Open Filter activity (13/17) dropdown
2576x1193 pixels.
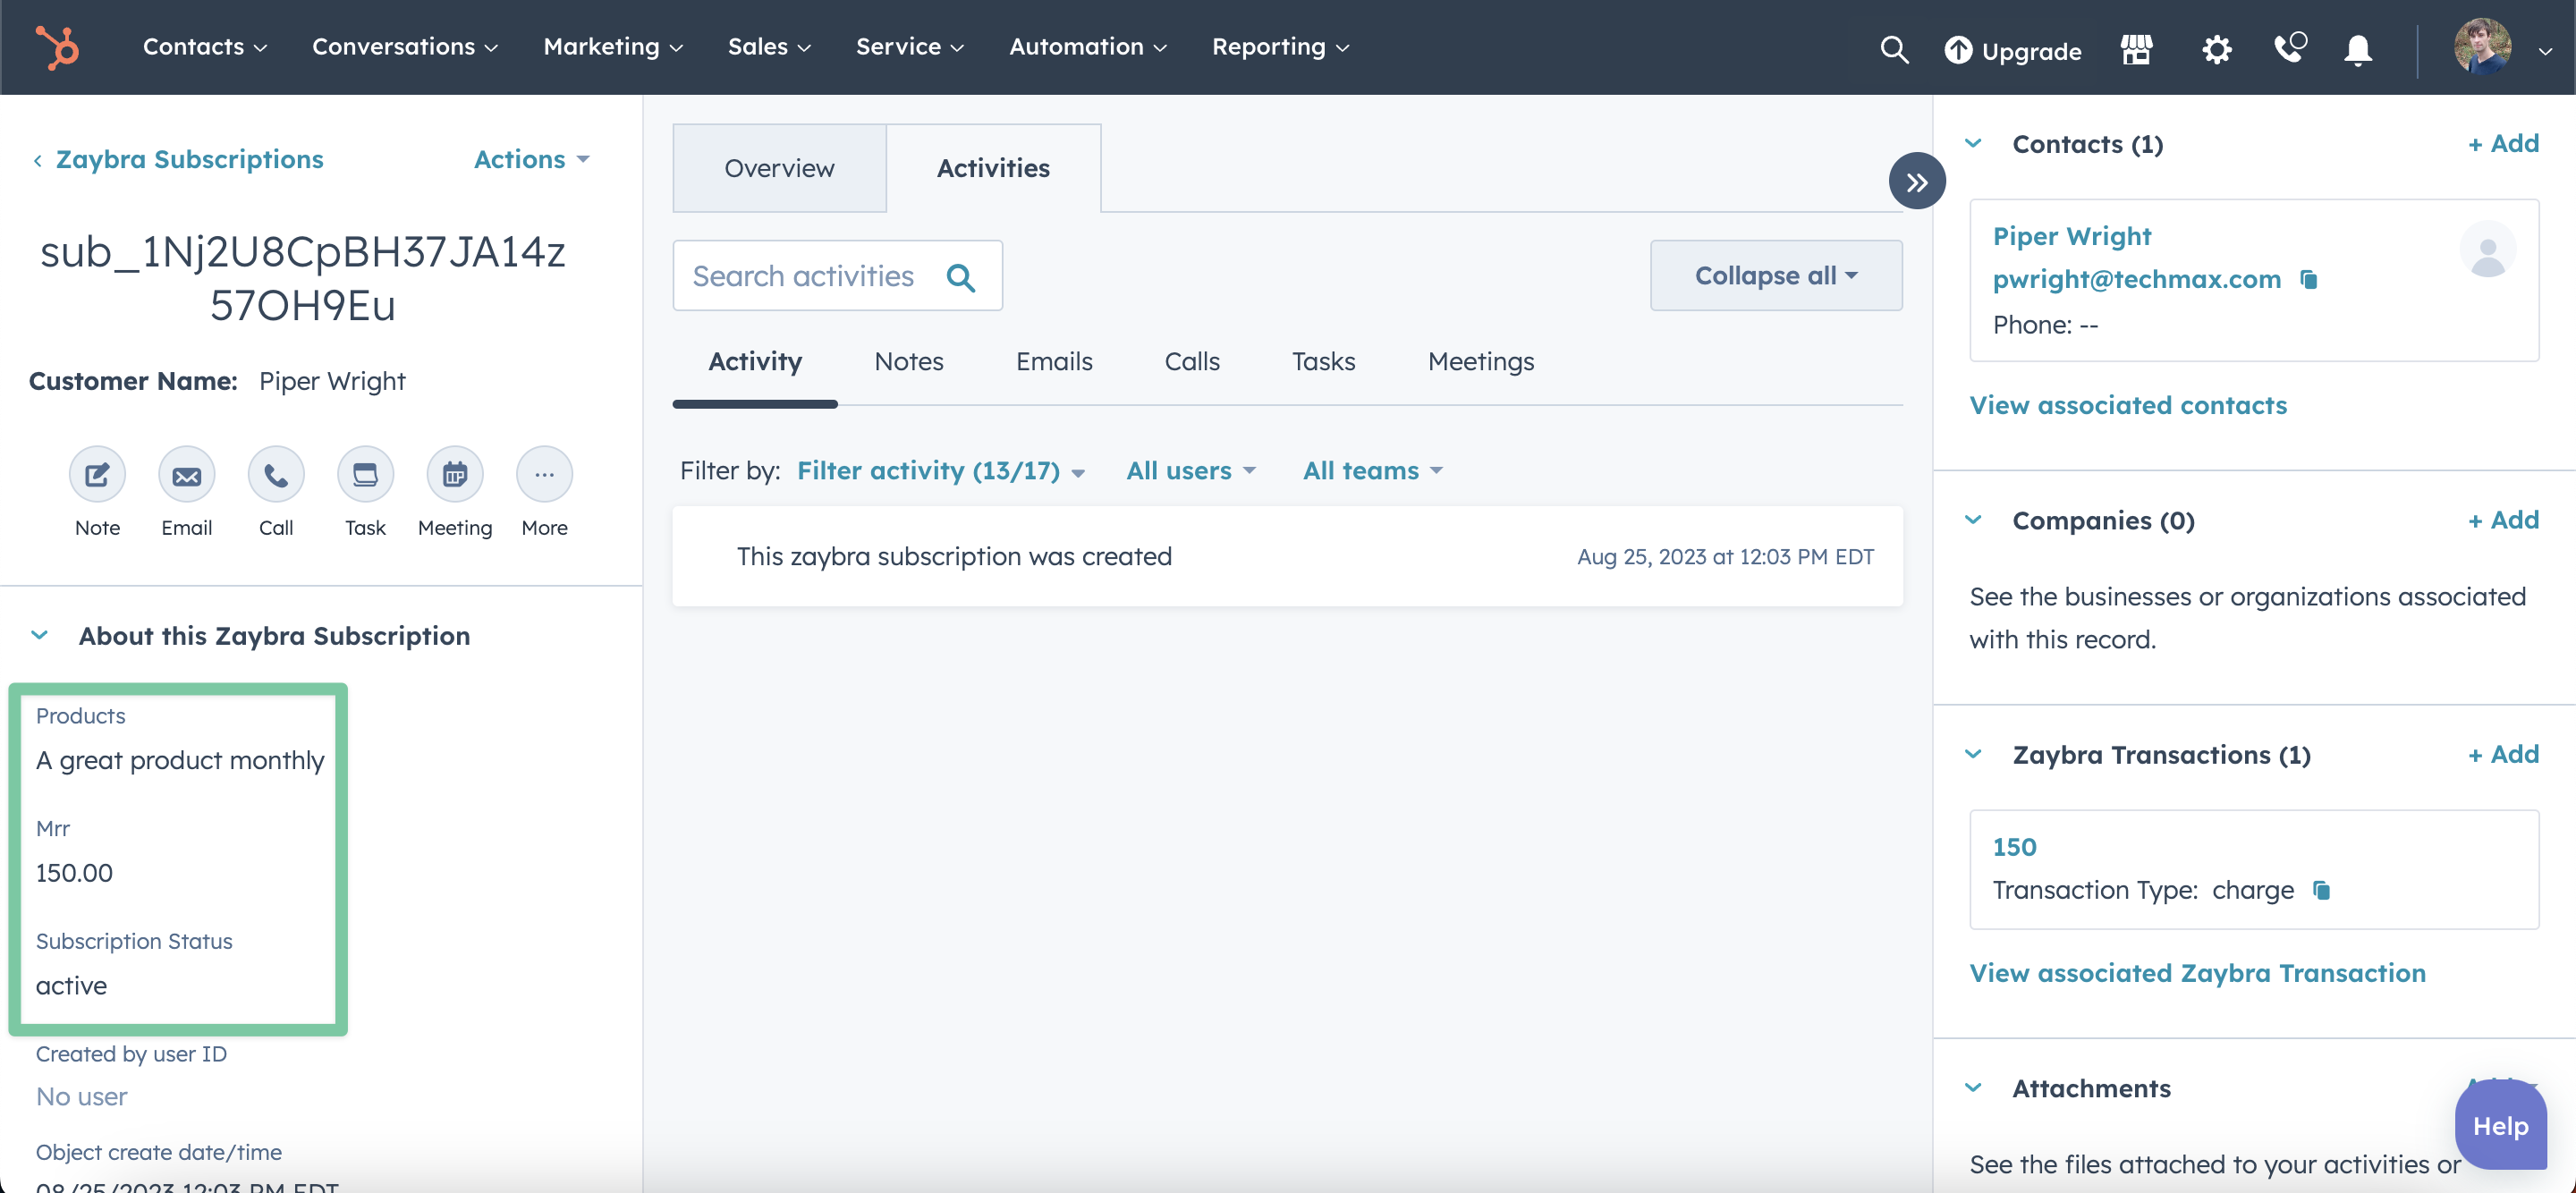pyautogui.click(x=940, y=471)
